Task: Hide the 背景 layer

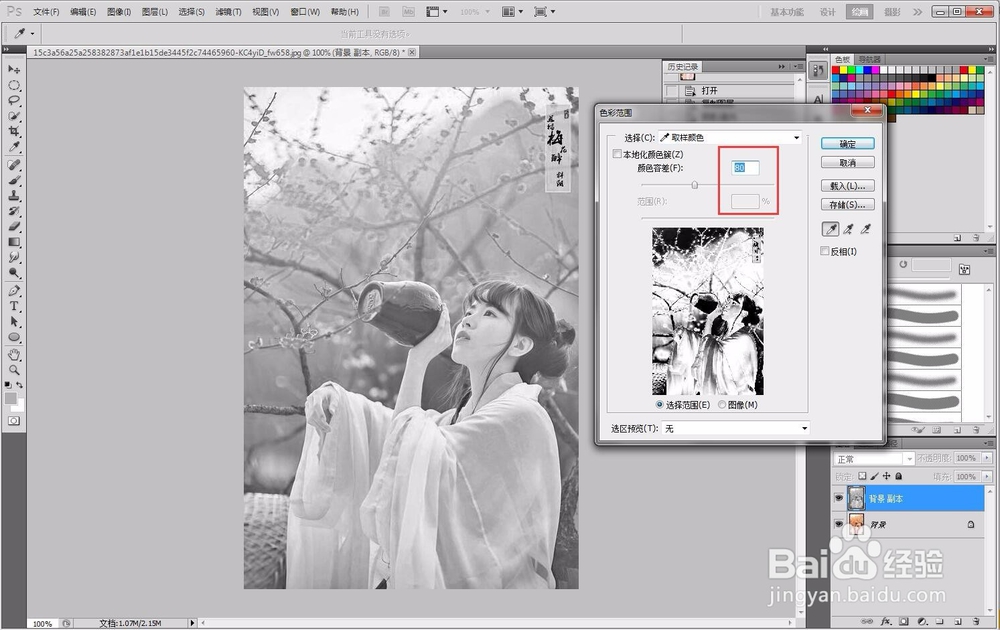Action: tap(839, 524)
